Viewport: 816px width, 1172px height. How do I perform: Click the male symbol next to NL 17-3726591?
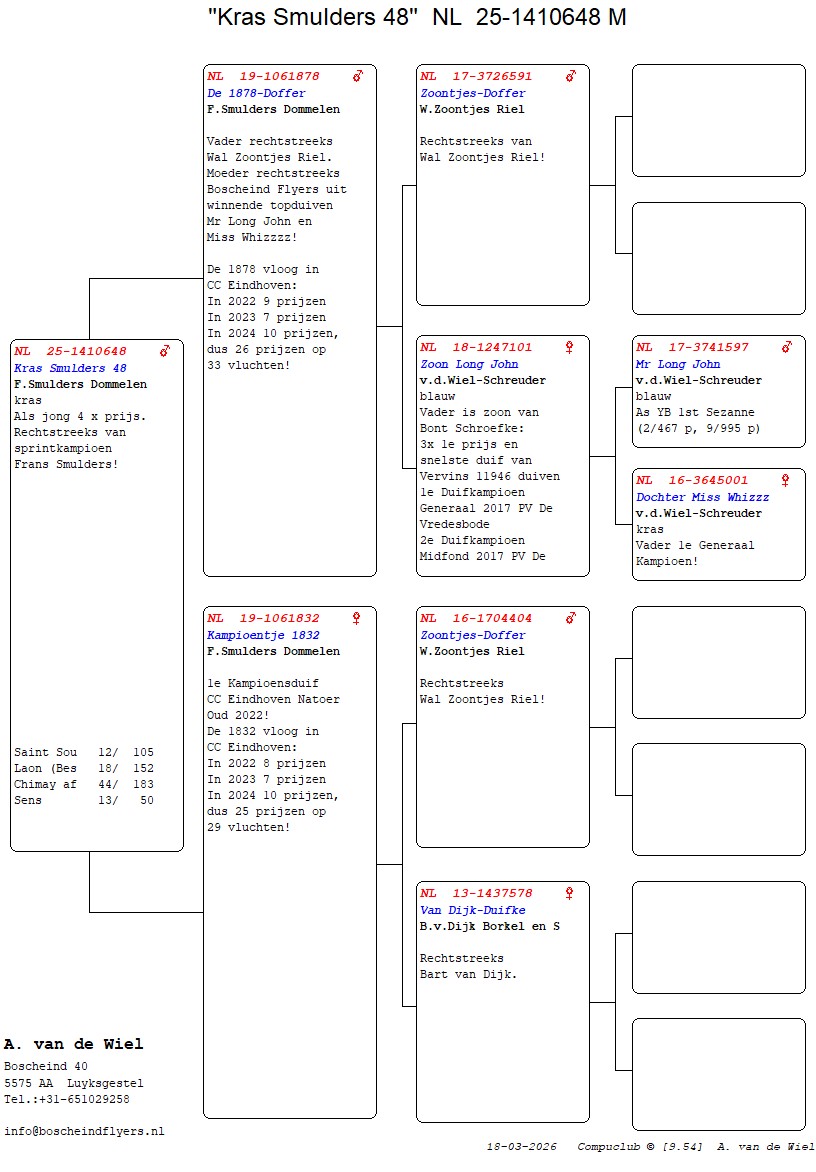571,76
